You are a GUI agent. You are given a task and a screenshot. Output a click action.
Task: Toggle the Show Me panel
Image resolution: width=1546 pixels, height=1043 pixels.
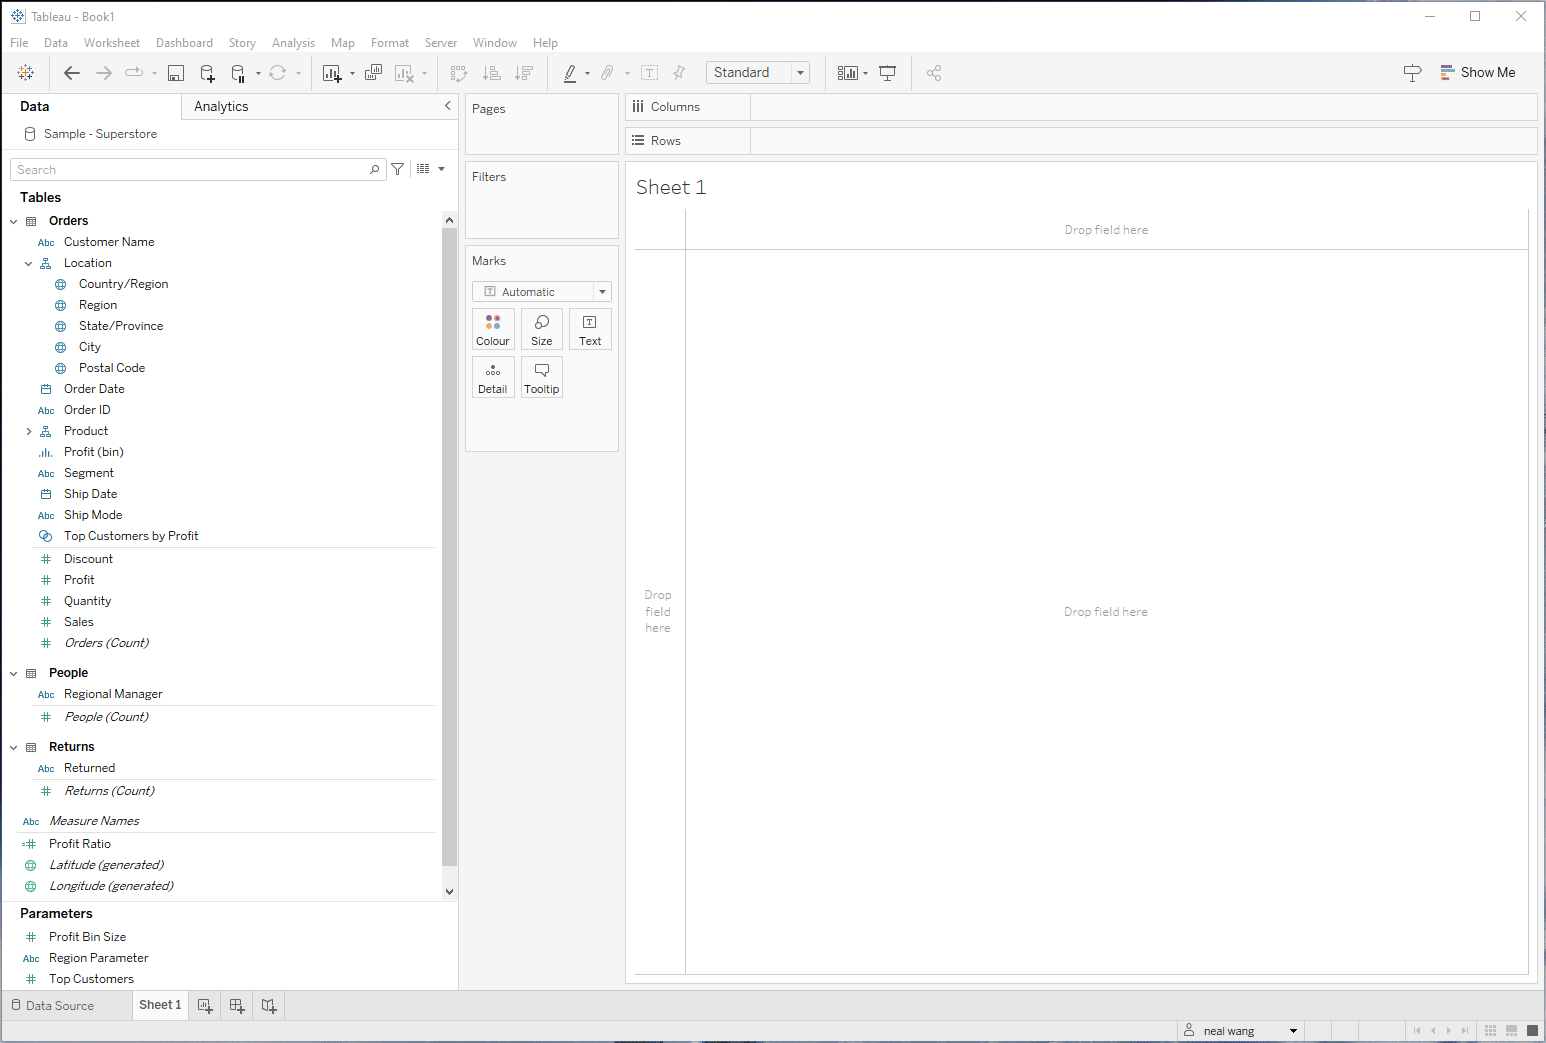coord(1478,73)
